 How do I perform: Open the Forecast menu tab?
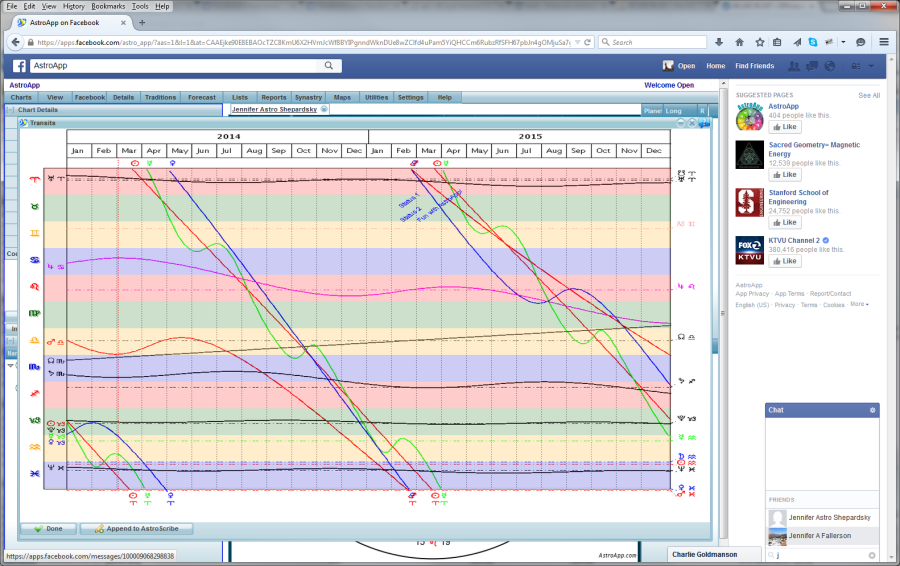click(202, 97)
